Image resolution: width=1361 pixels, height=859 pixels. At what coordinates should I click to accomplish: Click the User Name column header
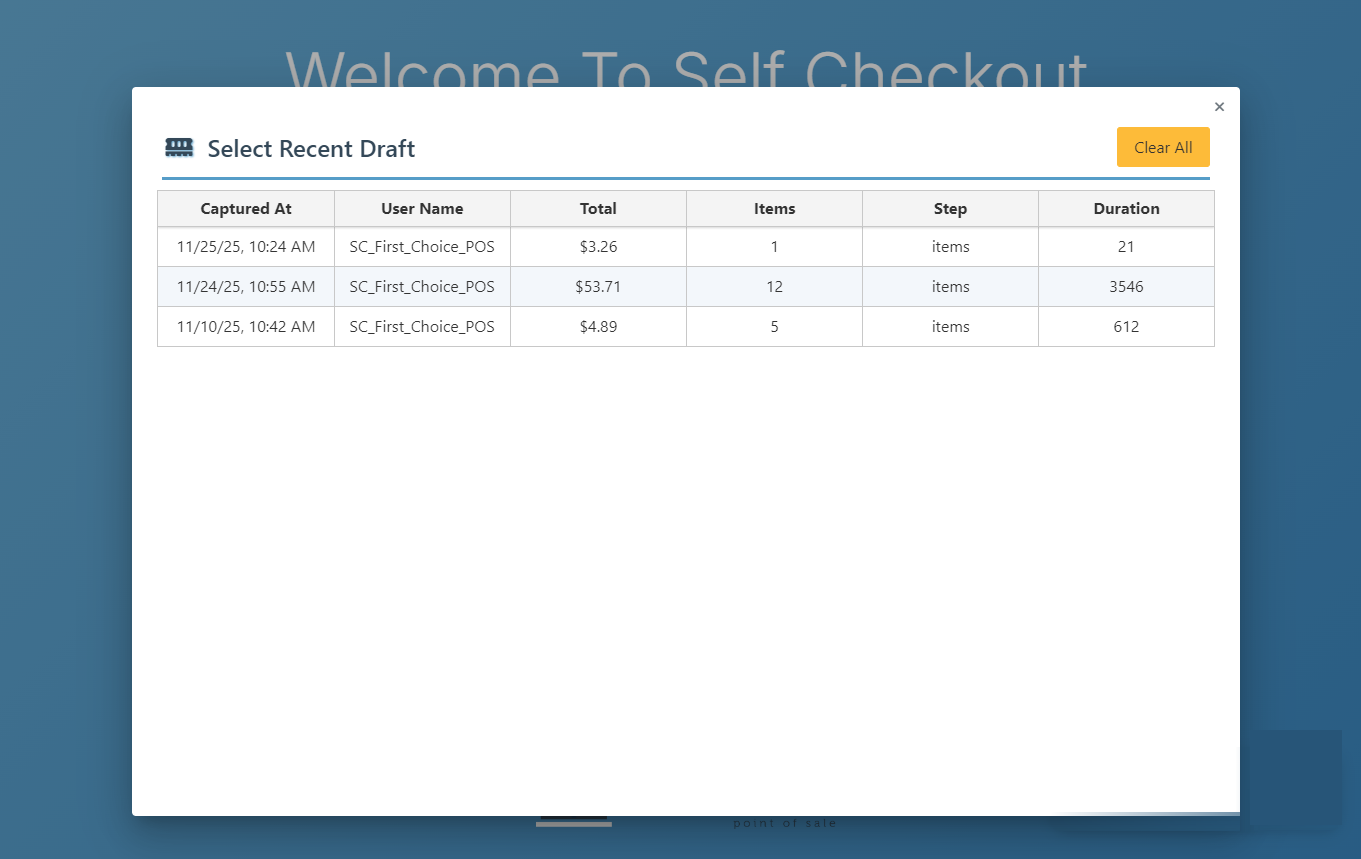422,209
